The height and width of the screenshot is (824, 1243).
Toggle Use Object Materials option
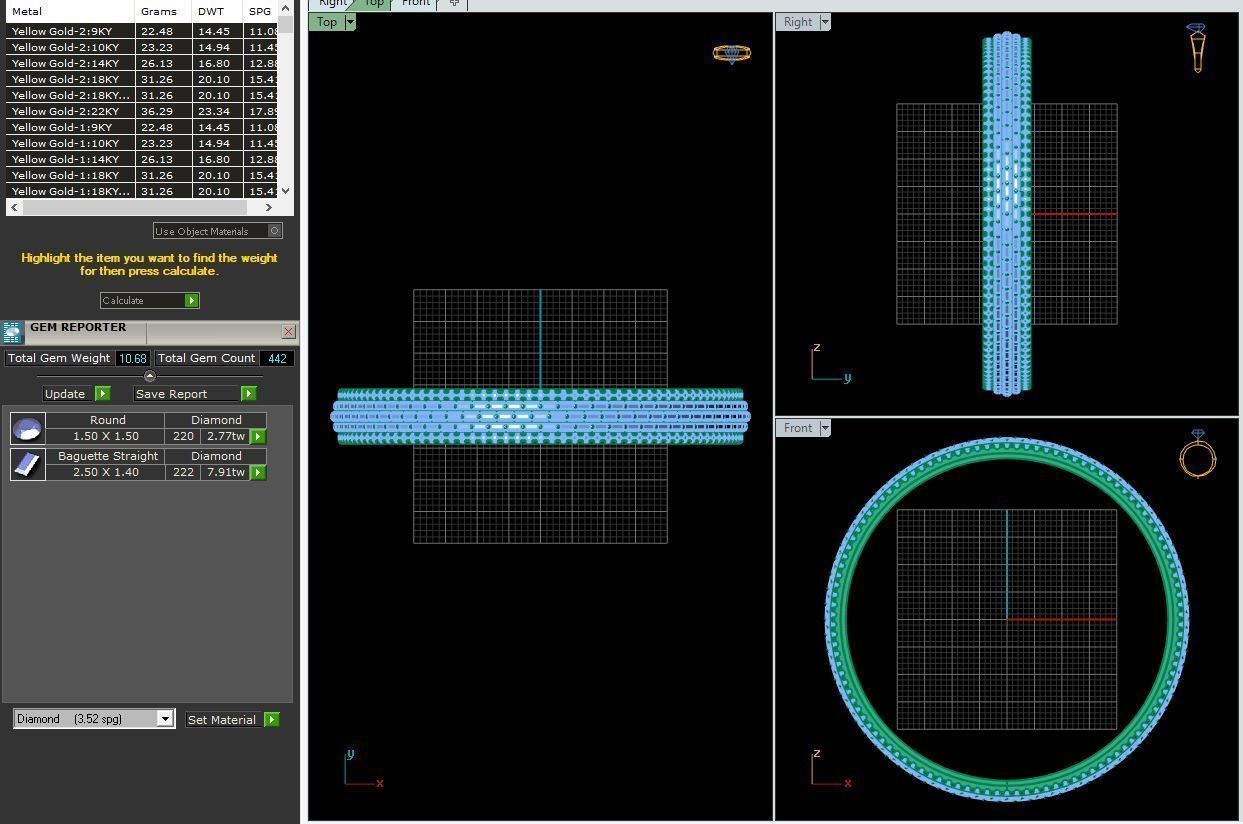[275, 231]
